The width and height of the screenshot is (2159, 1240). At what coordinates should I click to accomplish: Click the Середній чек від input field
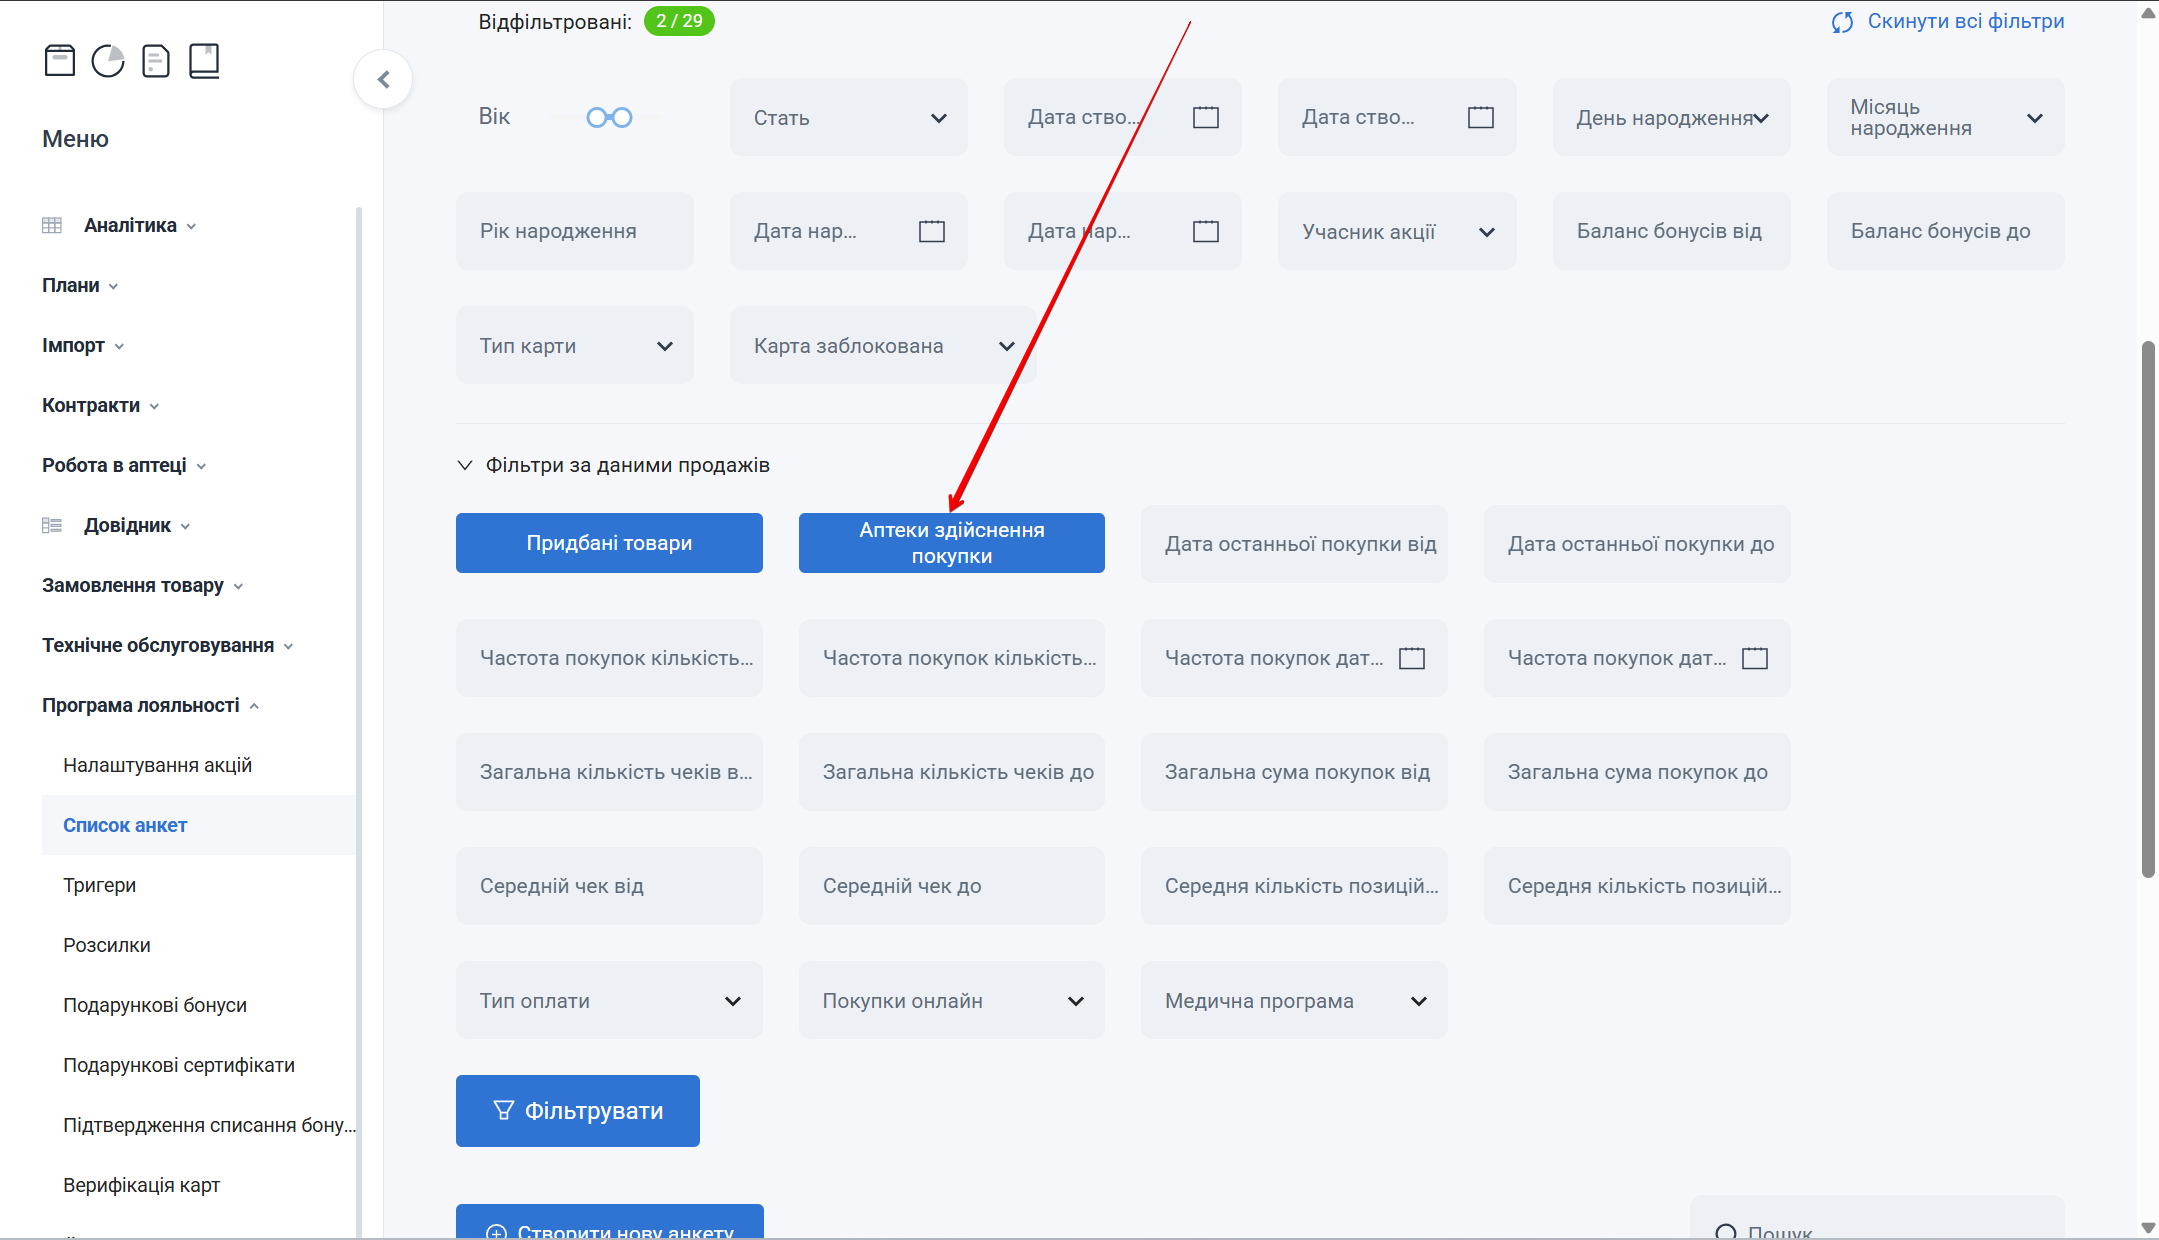(609, 886)
